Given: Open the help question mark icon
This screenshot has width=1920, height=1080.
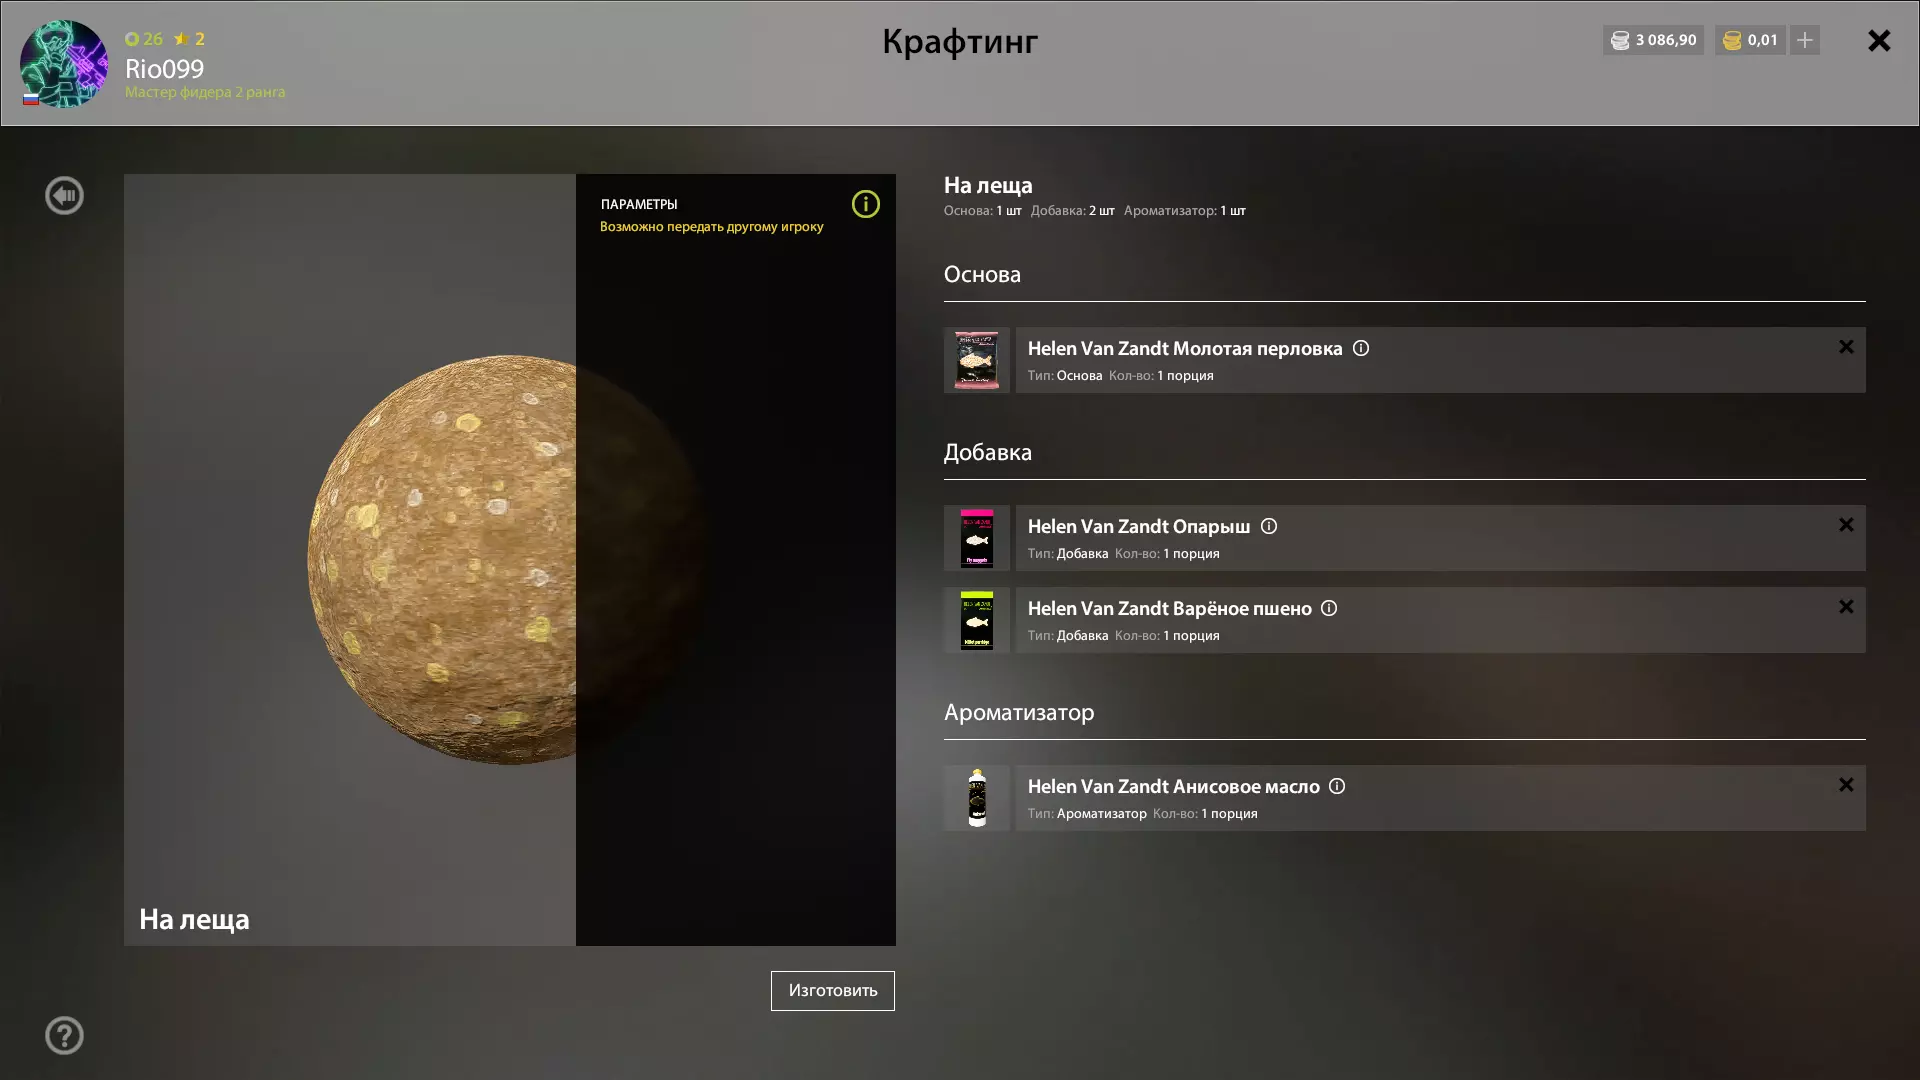Looking at the screenshot, I should click(x=64, y=1036).
